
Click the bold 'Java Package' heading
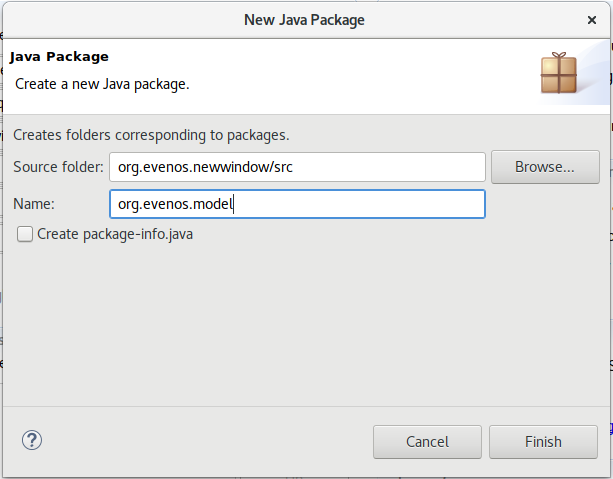coord(59,57)
